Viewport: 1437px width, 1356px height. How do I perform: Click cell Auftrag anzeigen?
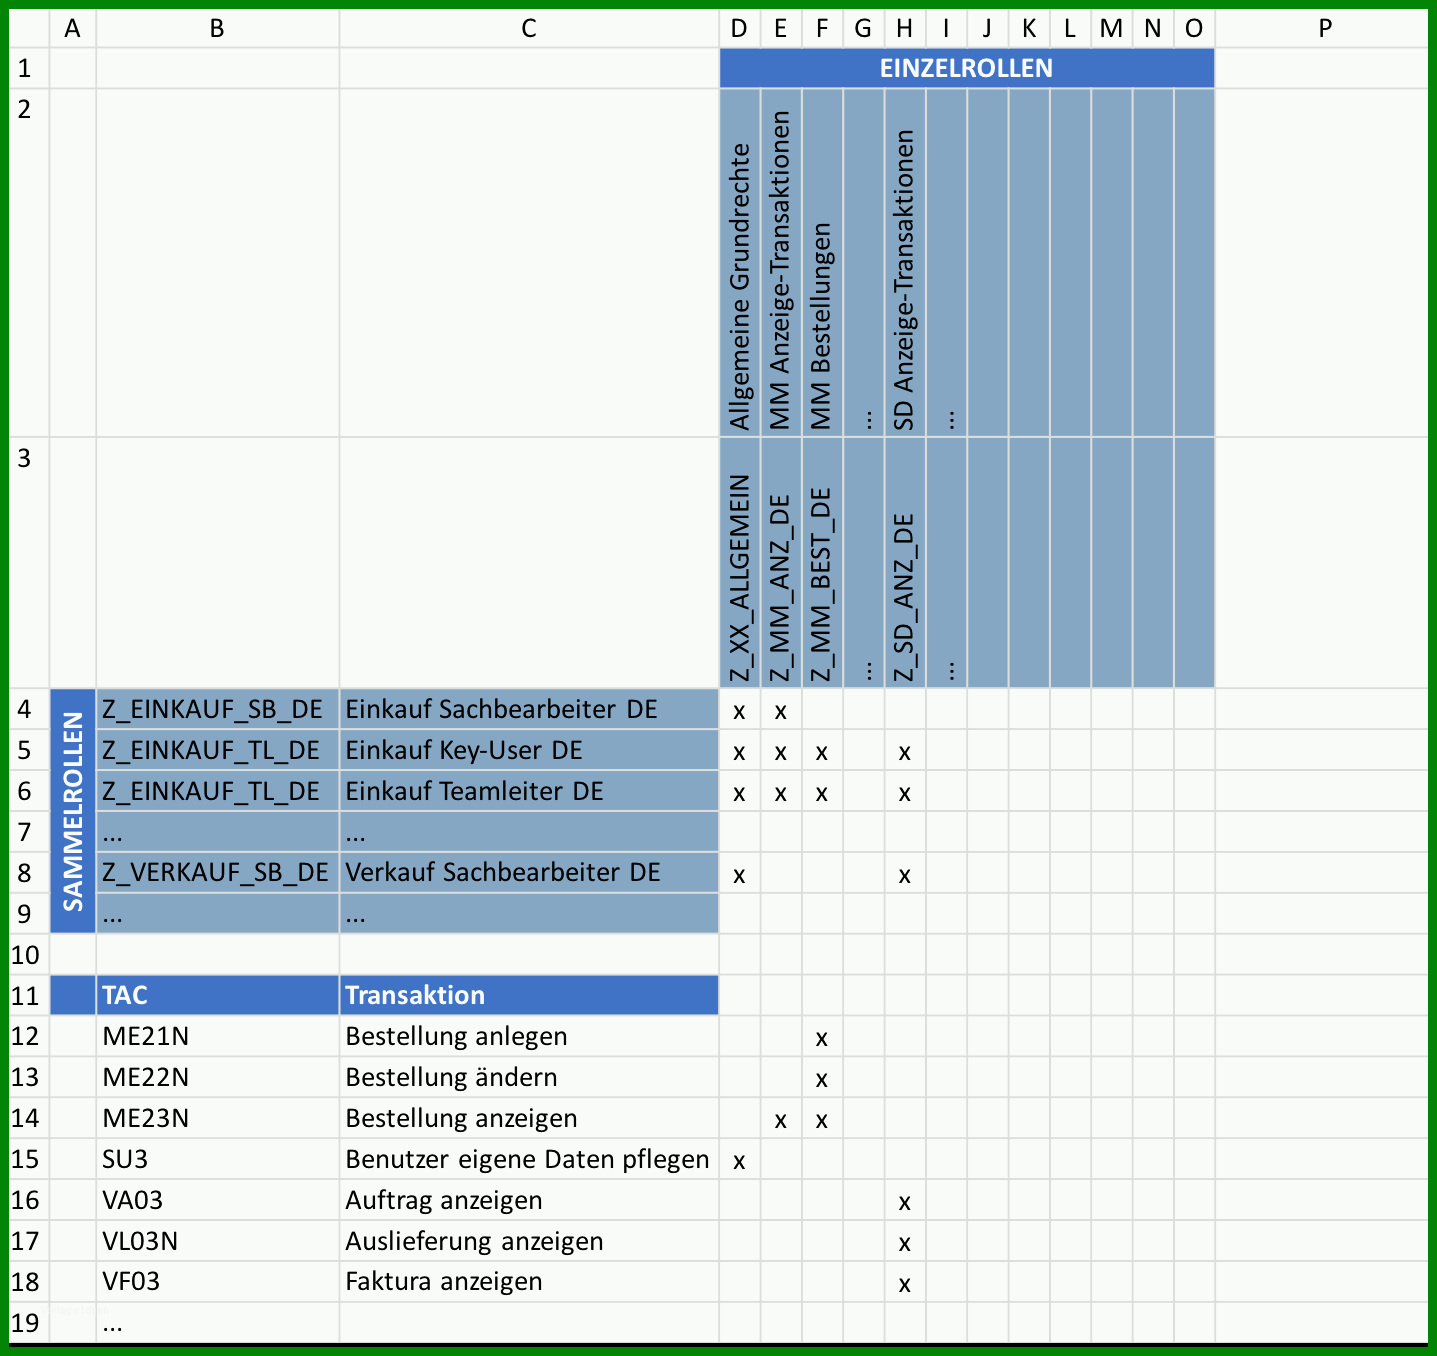[529, 1200]
